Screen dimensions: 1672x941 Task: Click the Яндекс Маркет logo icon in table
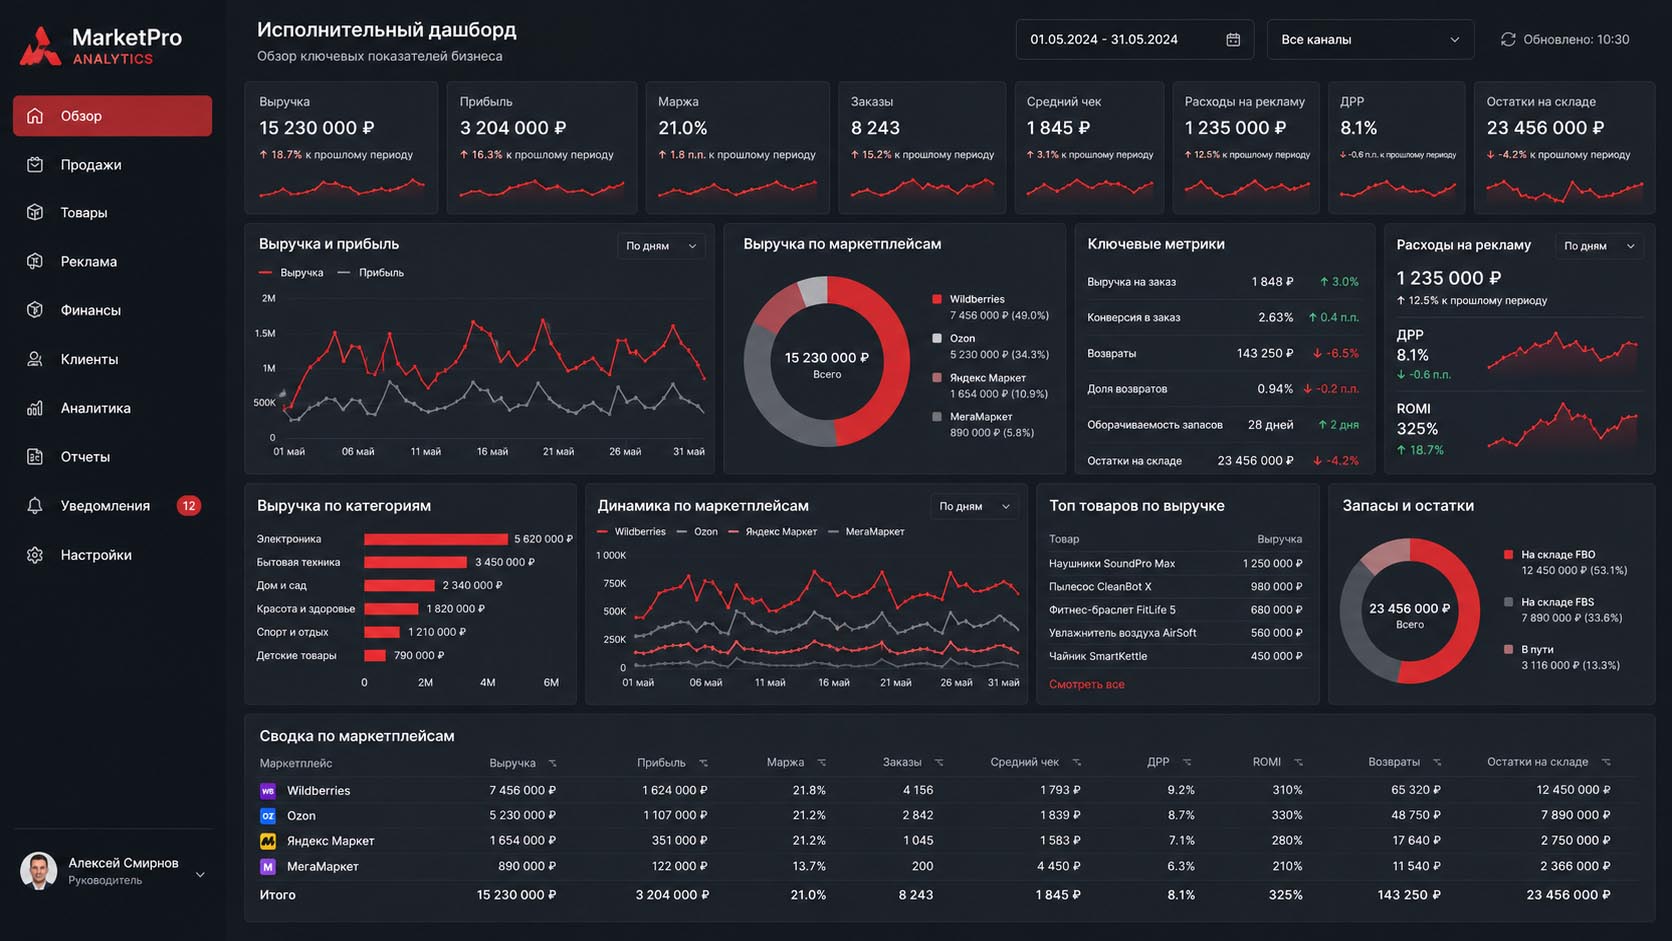pyautogui.click(x=268, y=841)
